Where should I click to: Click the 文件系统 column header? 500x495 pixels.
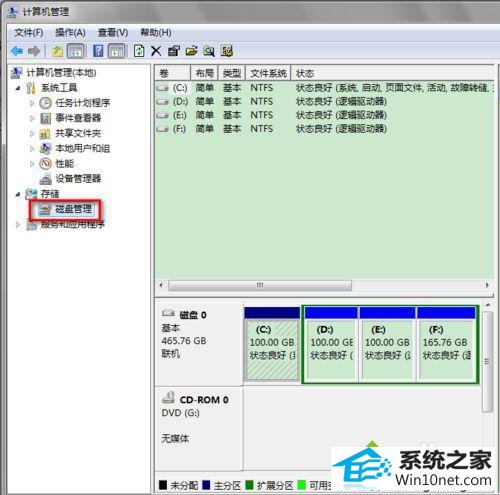click(268, 73)
